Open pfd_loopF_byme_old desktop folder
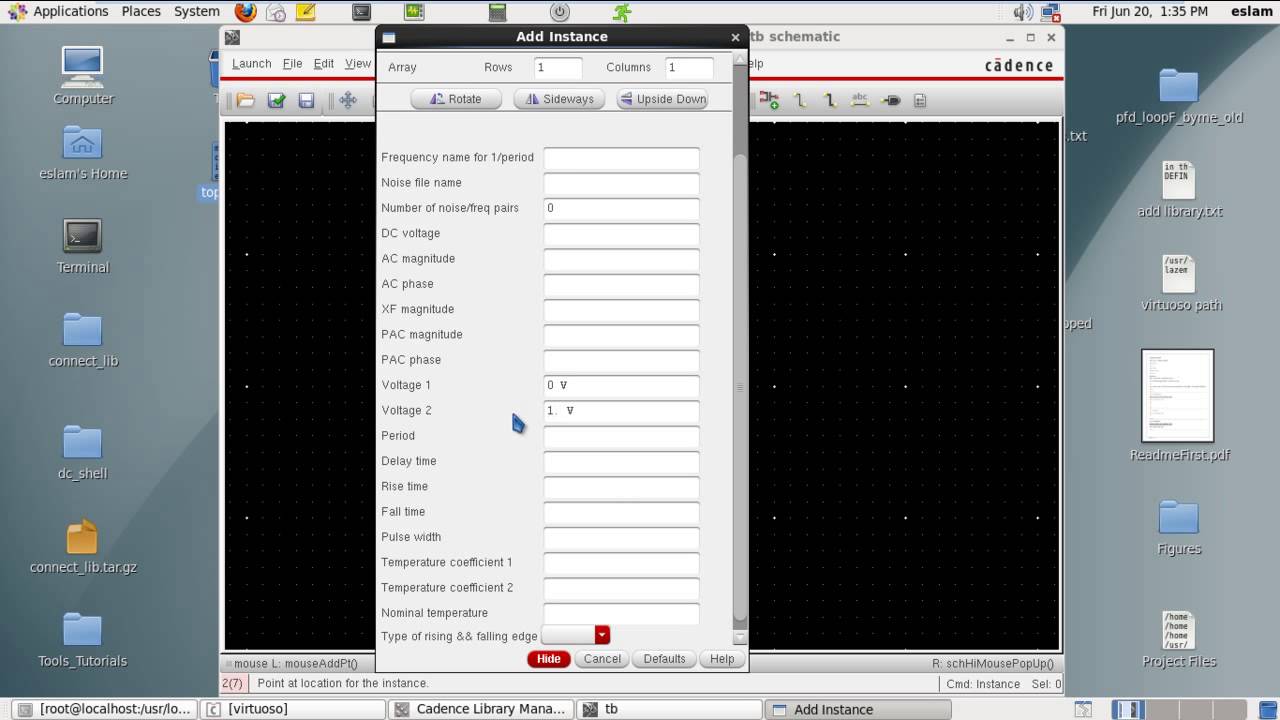This screenshot has height=720, width=1280. [1179, 96]
